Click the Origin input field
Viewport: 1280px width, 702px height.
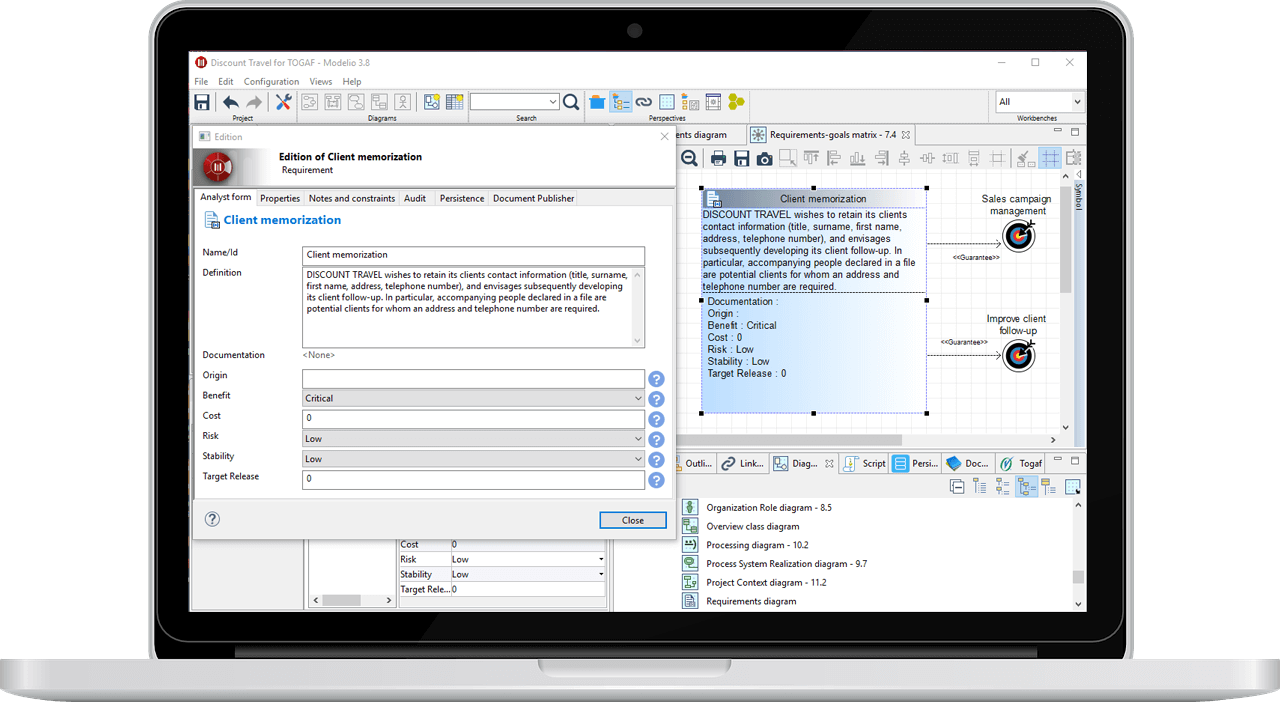(x=473, y=378)
